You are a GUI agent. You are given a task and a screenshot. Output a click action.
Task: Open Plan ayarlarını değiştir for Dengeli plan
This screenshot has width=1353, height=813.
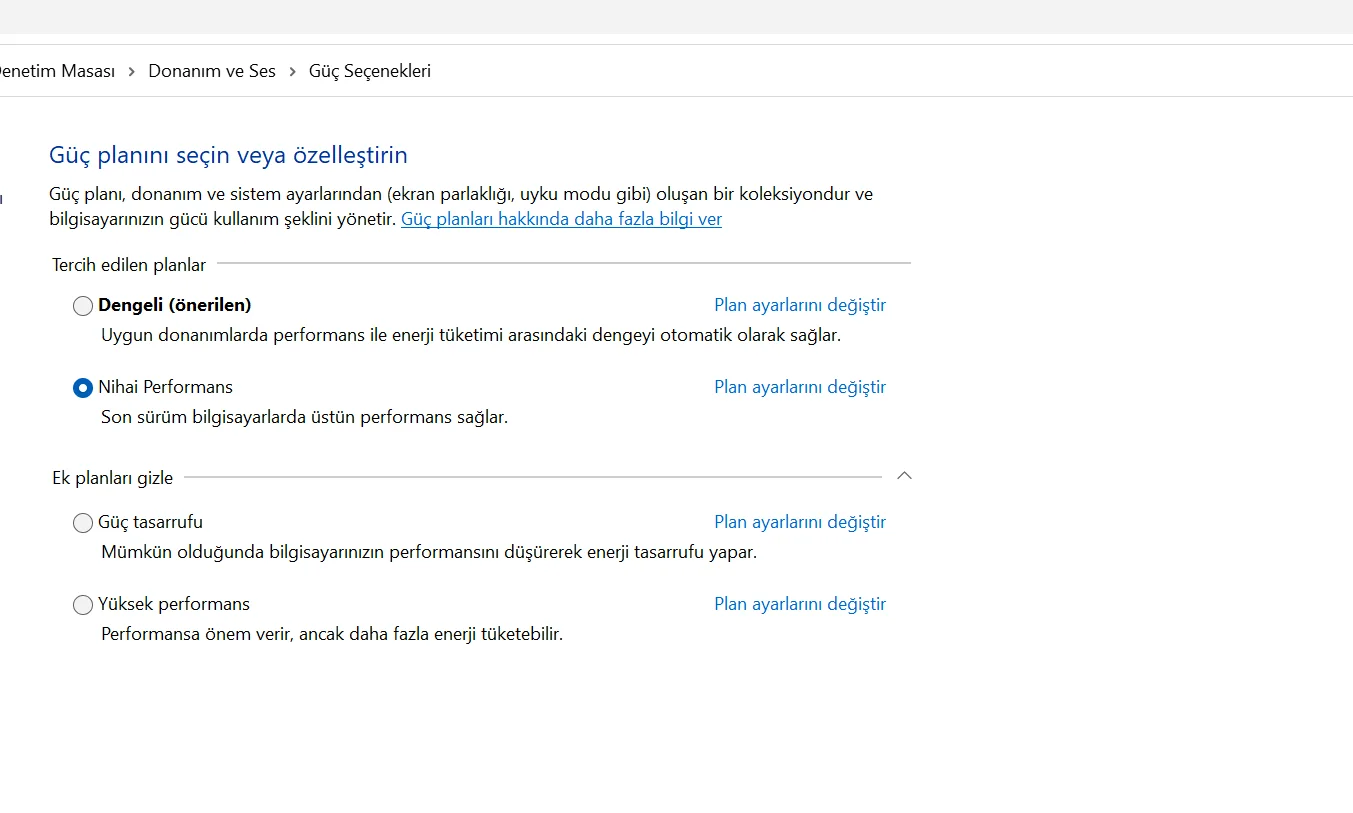pos(800,305)
